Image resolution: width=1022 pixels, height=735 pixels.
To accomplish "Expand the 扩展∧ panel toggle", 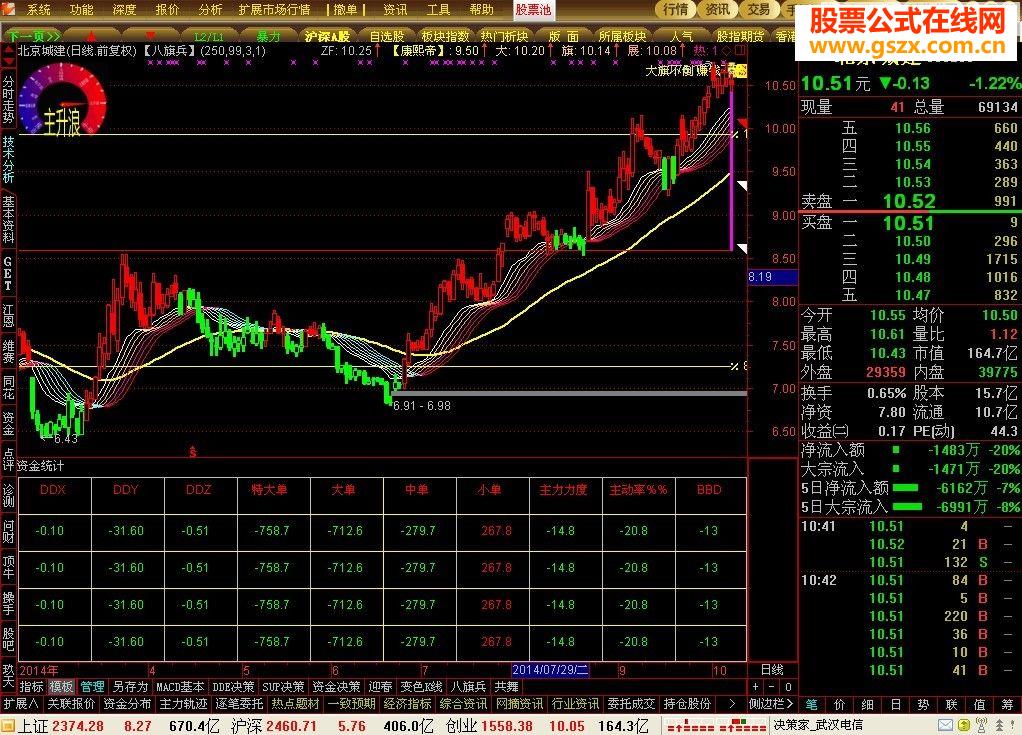I will (x=22, y=704).
